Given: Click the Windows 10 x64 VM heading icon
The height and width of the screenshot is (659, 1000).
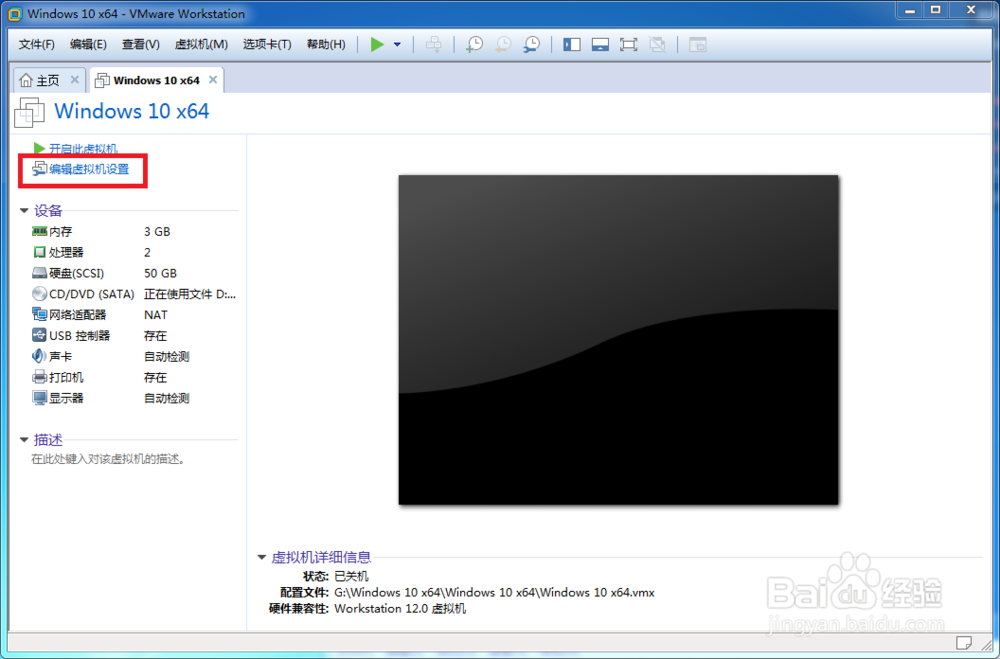Looking at the screenshot, I should pyautogui.click(x=29, y=113).
